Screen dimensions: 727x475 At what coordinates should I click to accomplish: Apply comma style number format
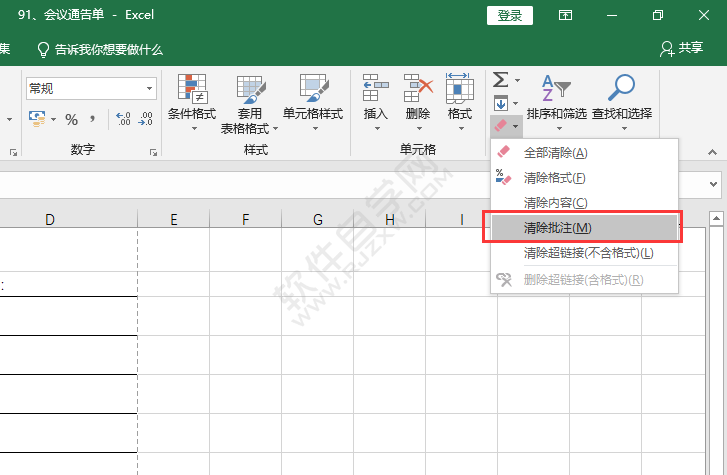(93, 119)
